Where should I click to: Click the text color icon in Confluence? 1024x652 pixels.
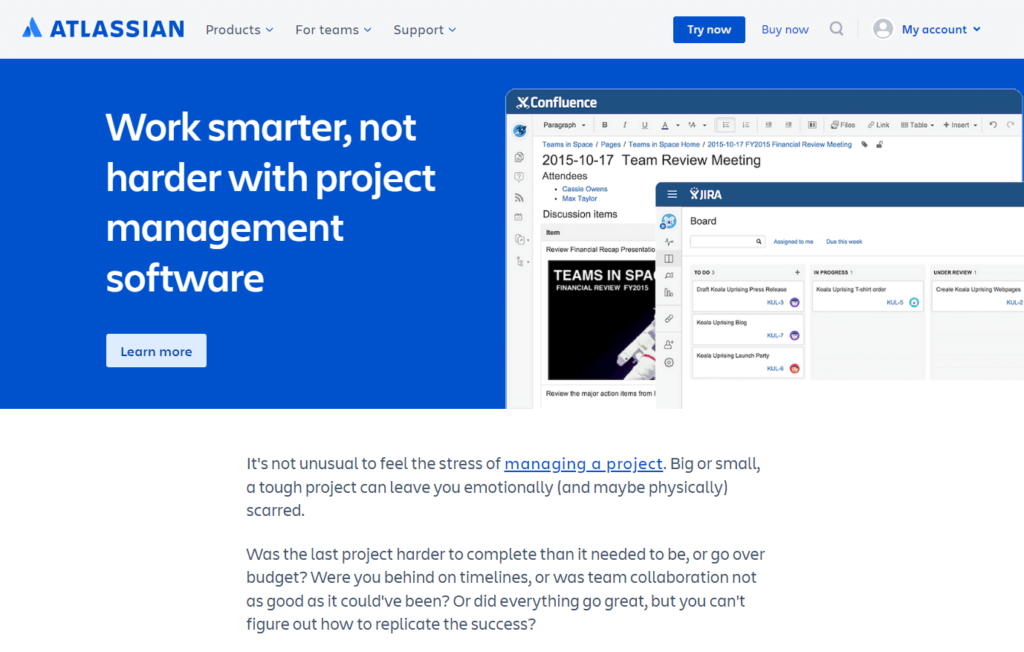point(665,125)
